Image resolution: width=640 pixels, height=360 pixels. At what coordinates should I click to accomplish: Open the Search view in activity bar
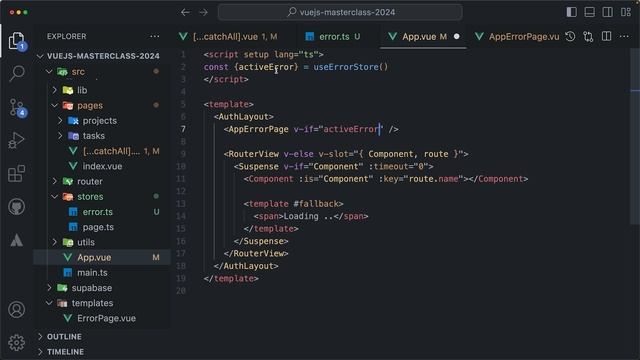click(x=16, y=73)
